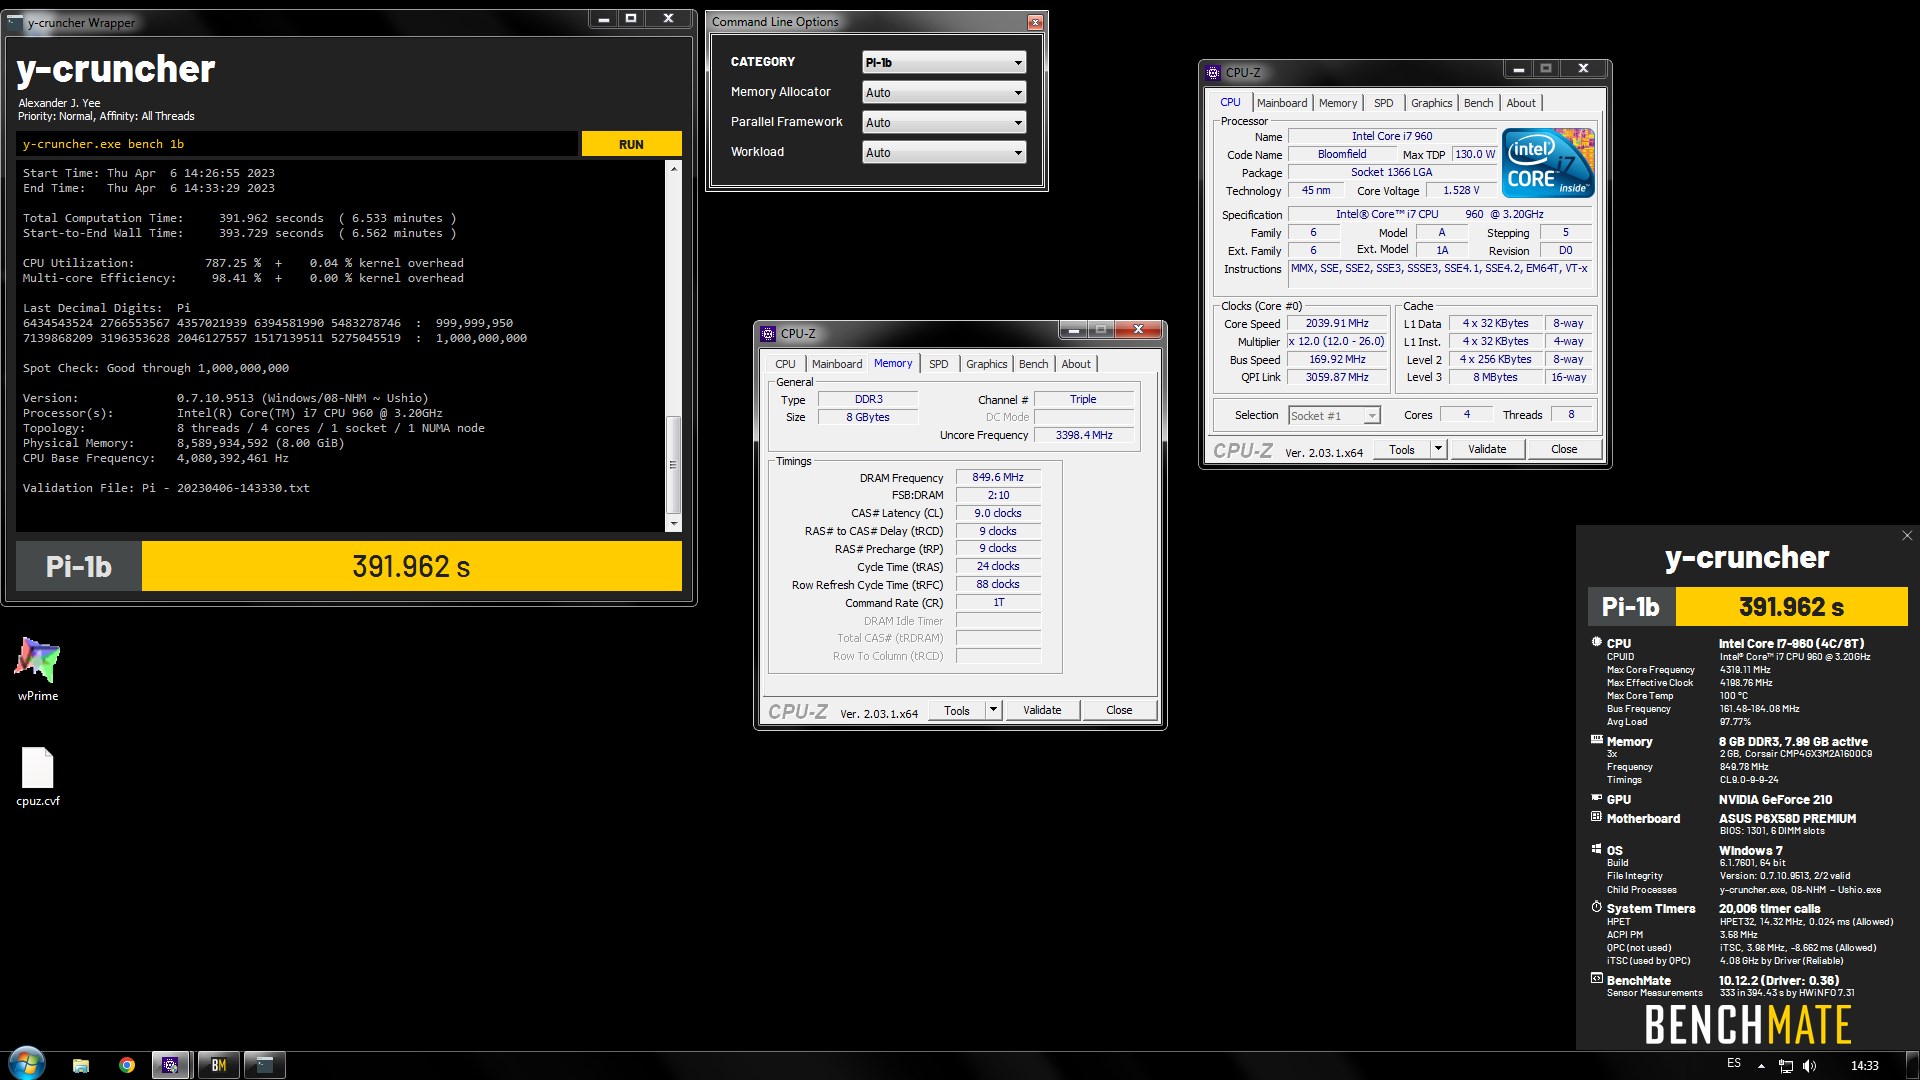
Task: Click the BenchMate CPU section icon
Action: point(1596,642)
